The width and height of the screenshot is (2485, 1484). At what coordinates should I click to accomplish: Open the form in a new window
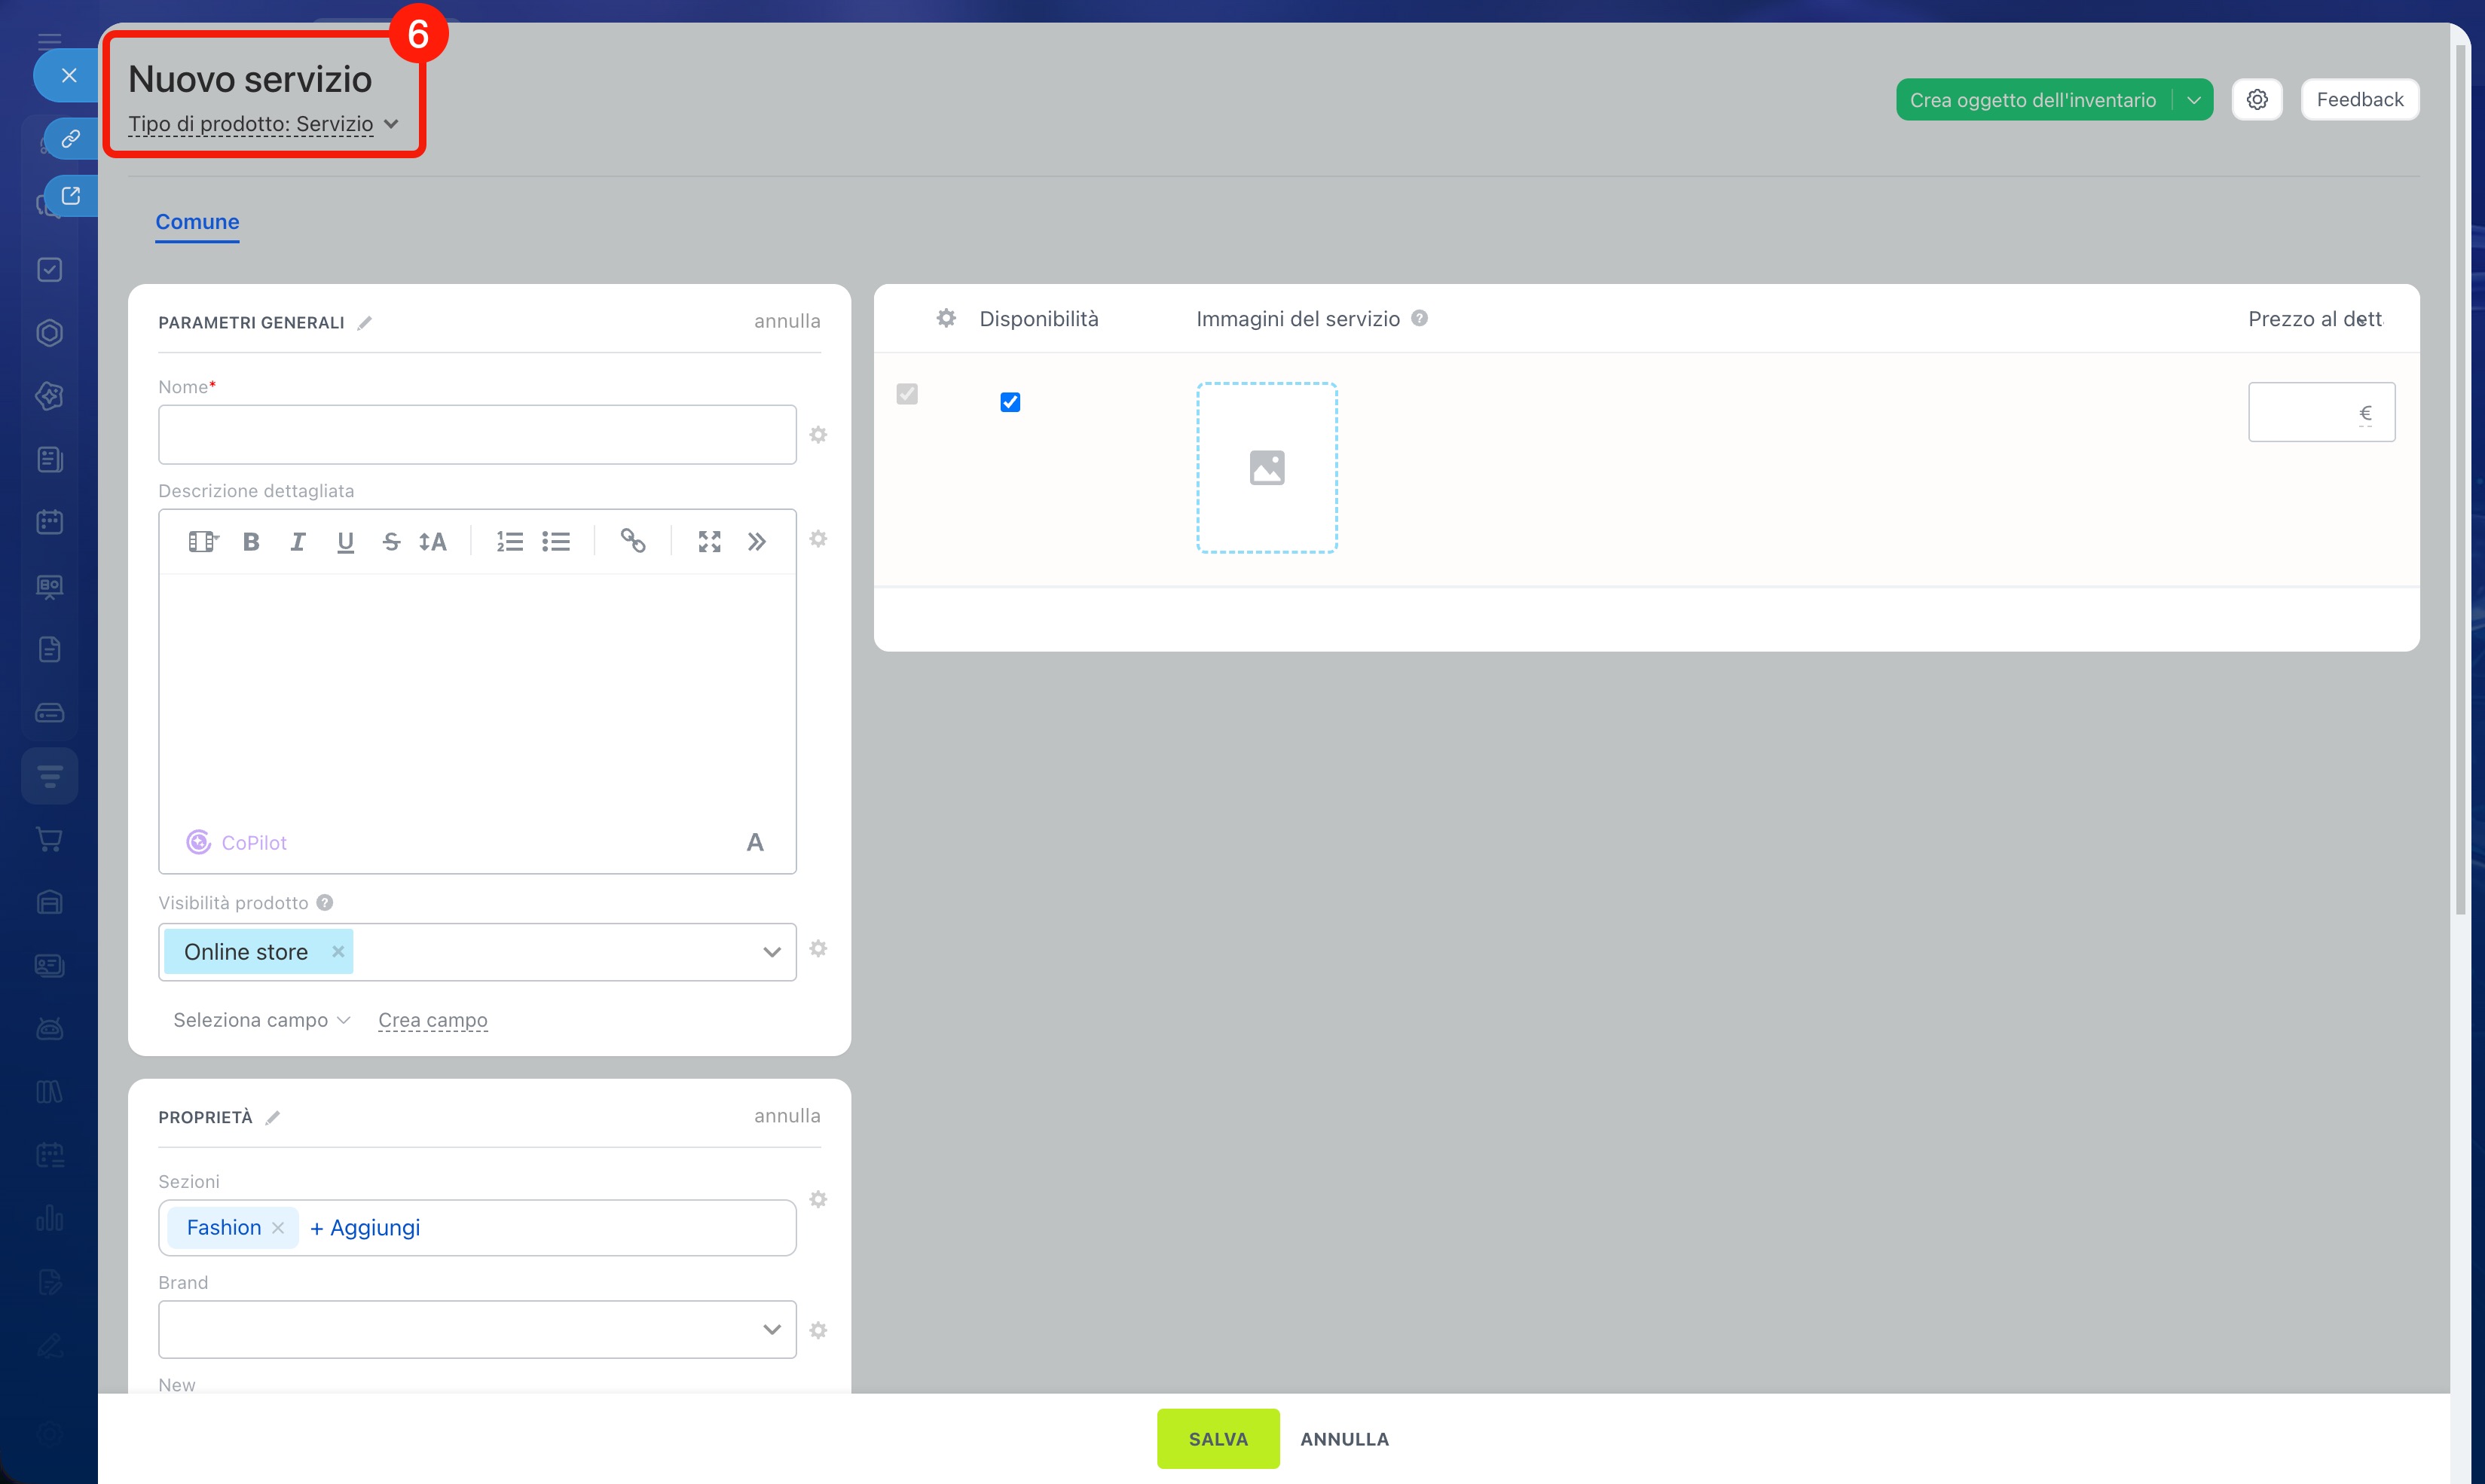point(70,195)
